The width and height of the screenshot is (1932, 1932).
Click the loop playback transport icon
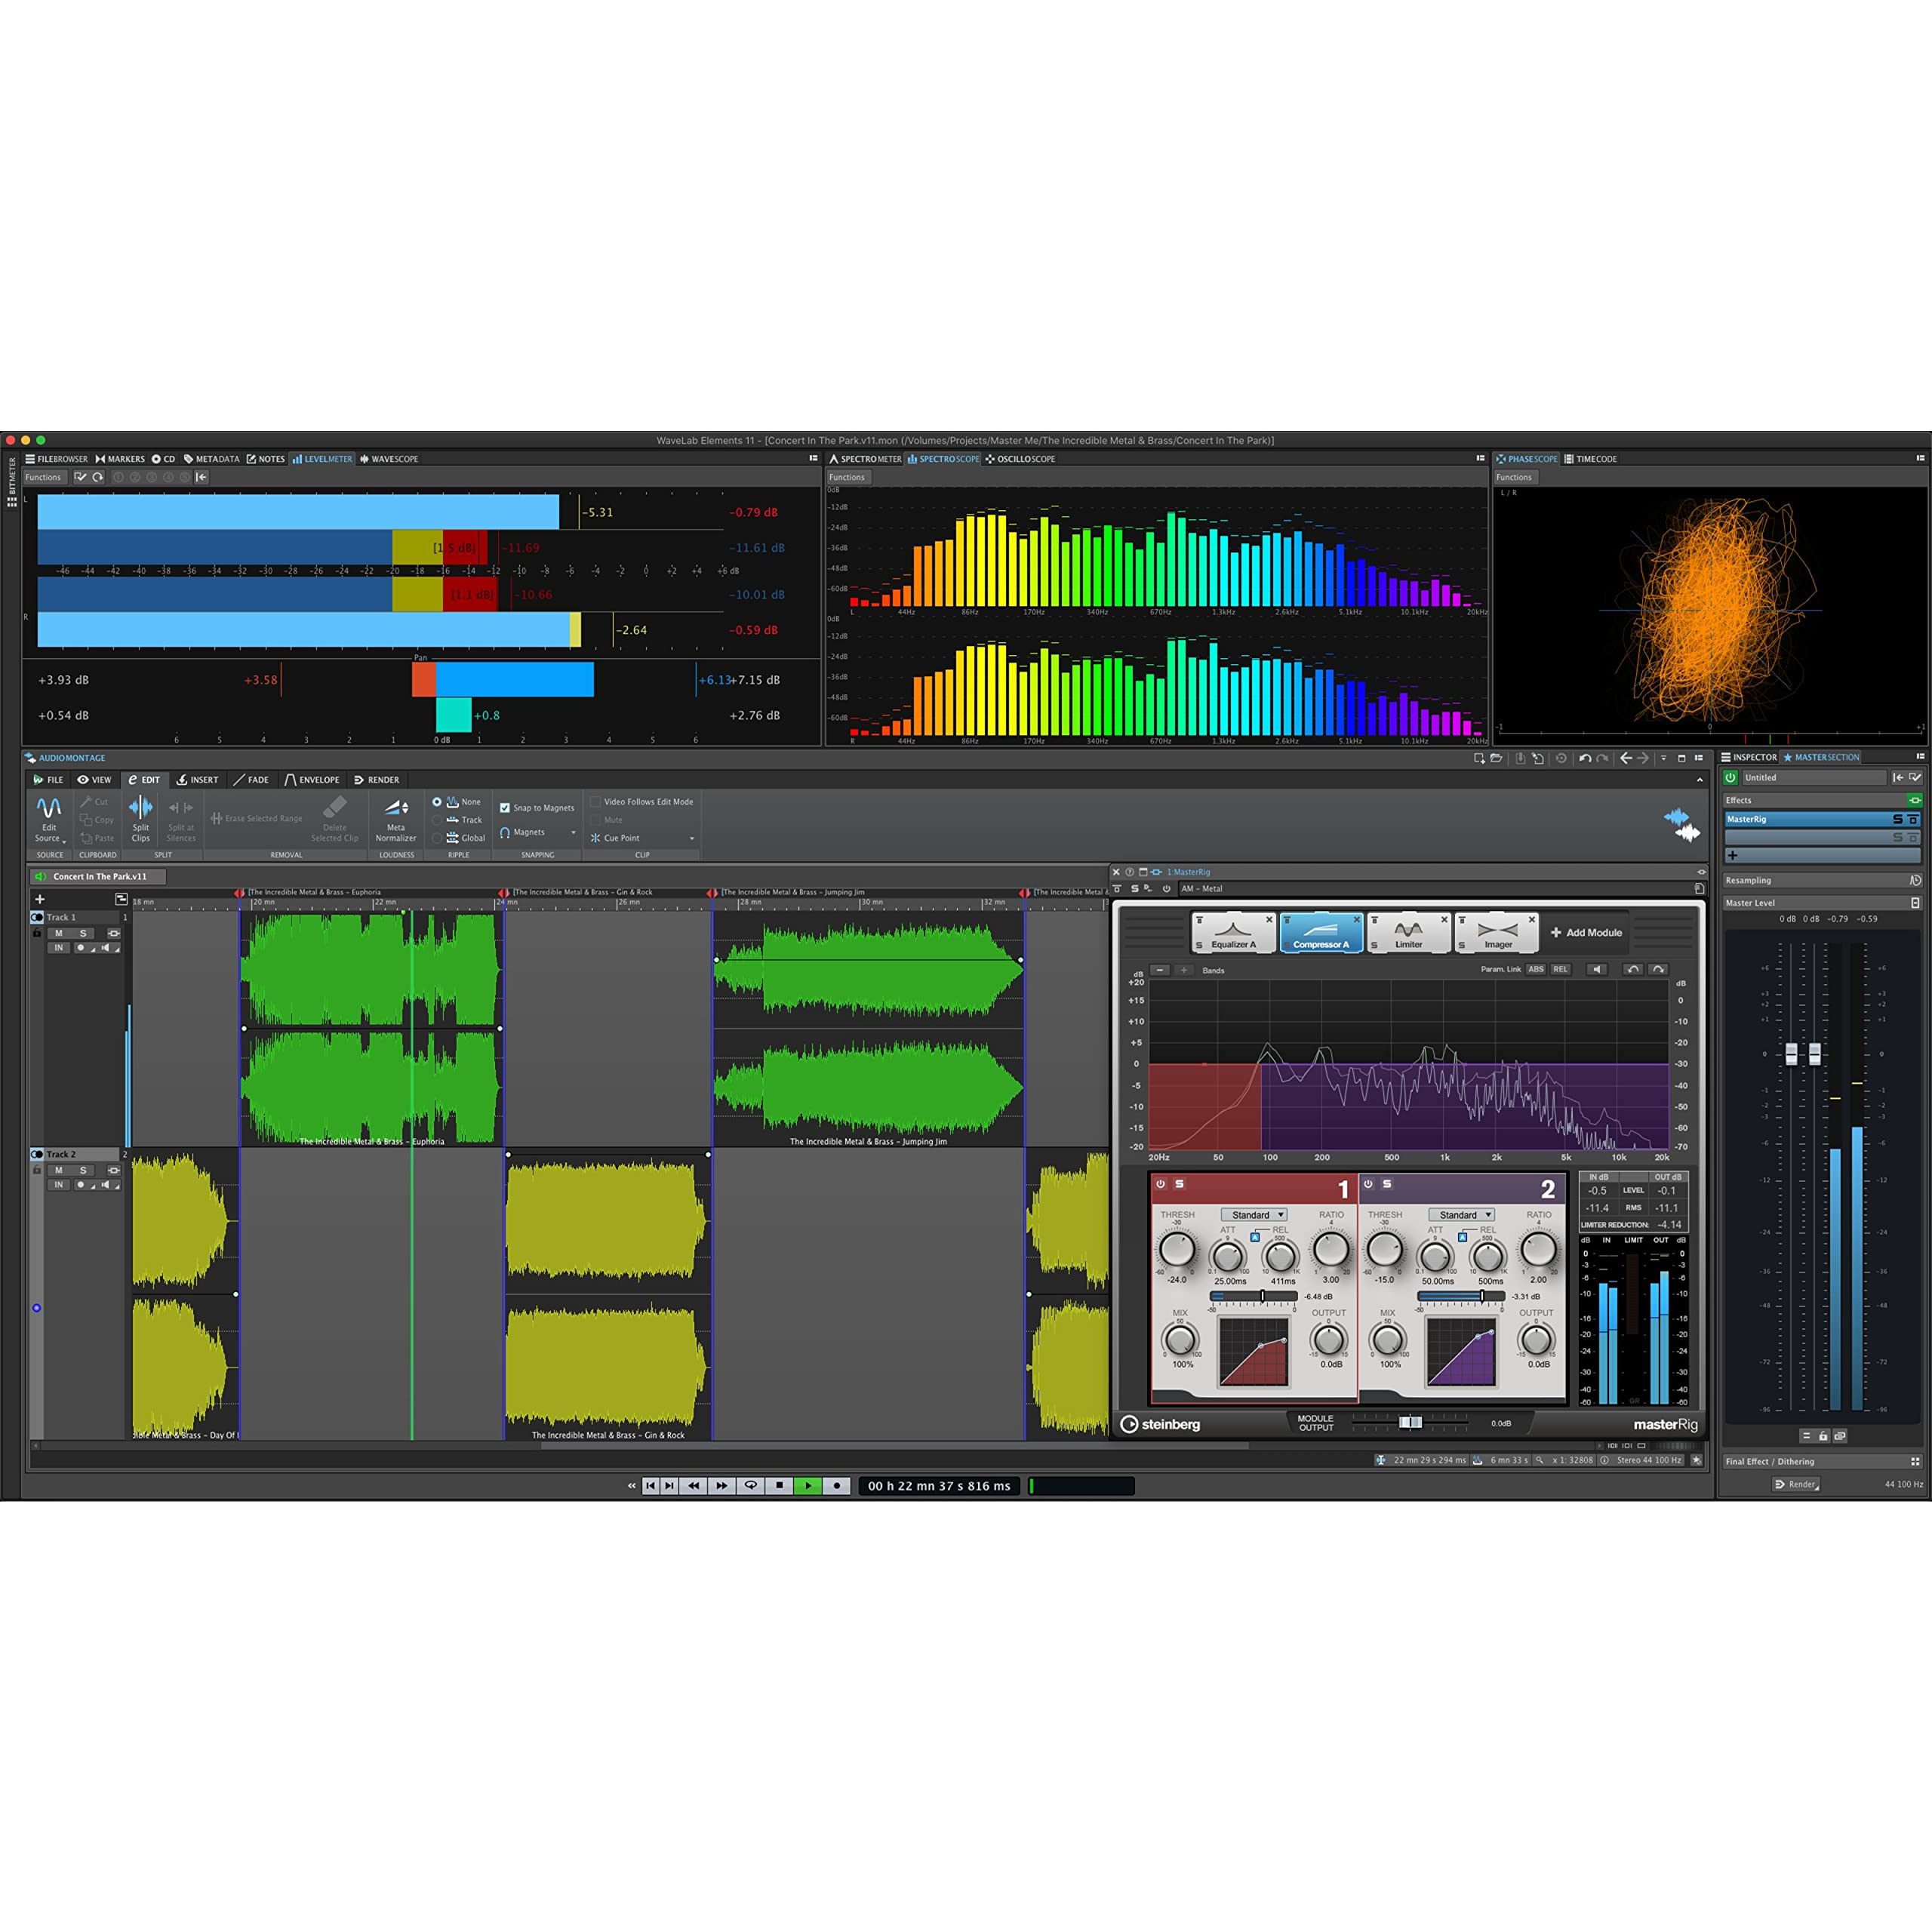[750, 1486]
